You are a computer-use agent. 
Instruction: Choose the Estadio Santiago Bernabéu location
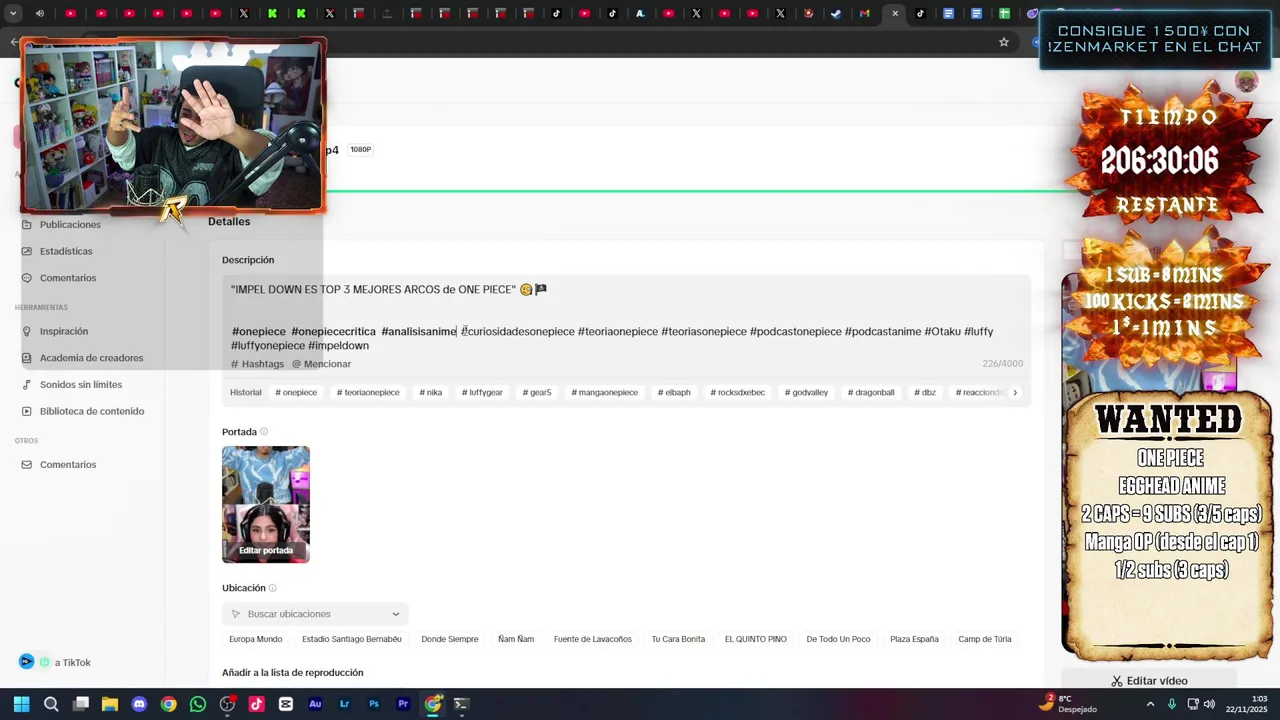(352, 639)
